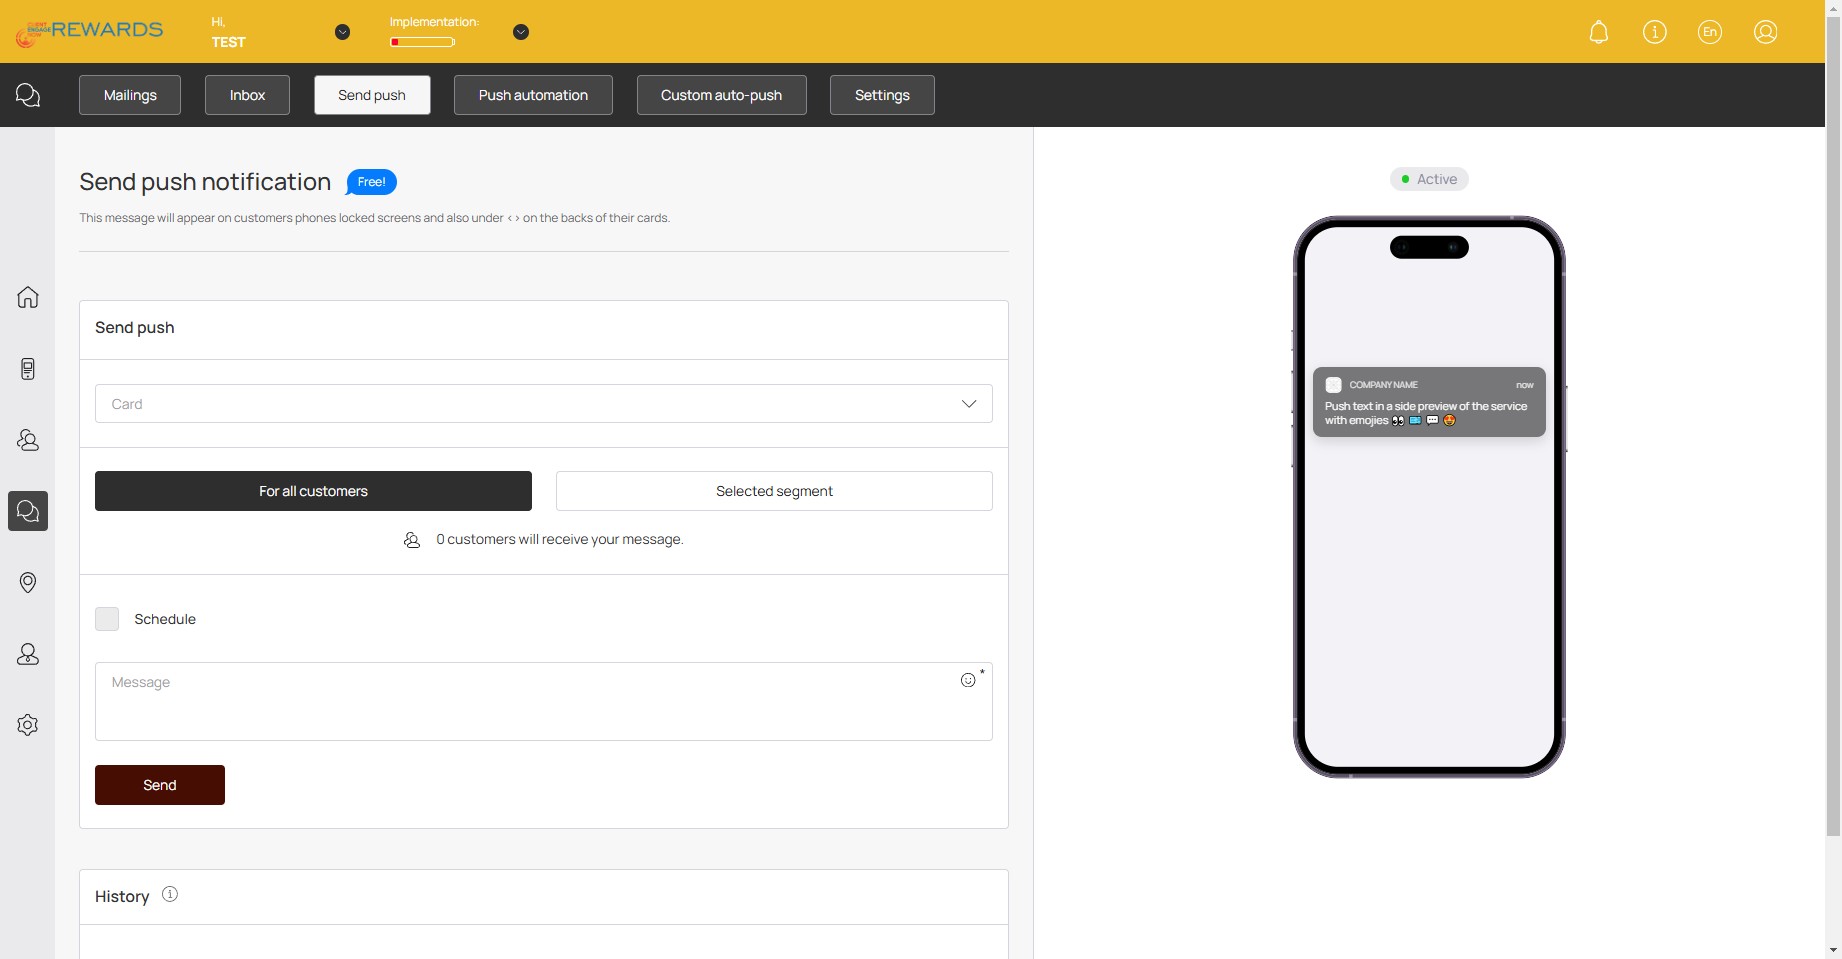
Task: Switch to the Inbox tab
Action: point(247,95)
